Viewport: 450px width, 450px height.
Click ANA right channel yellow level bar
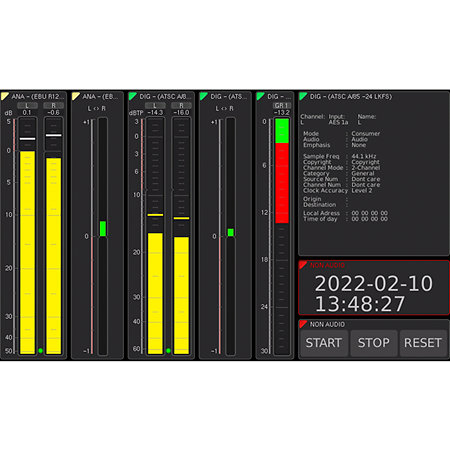tap(54, 256)
